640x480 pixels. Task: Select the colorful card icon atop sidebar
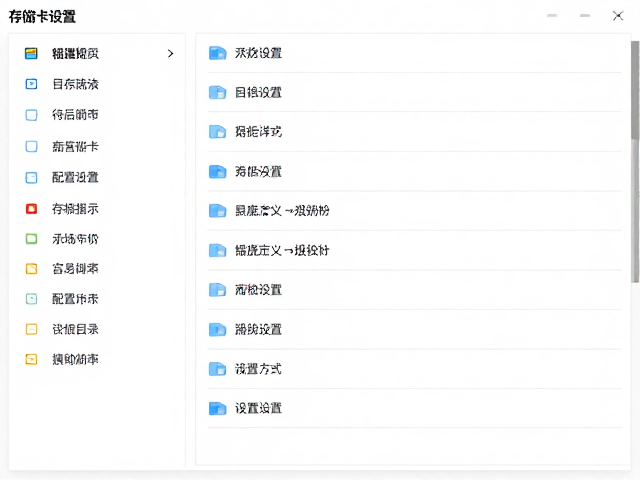click(31, 53)
